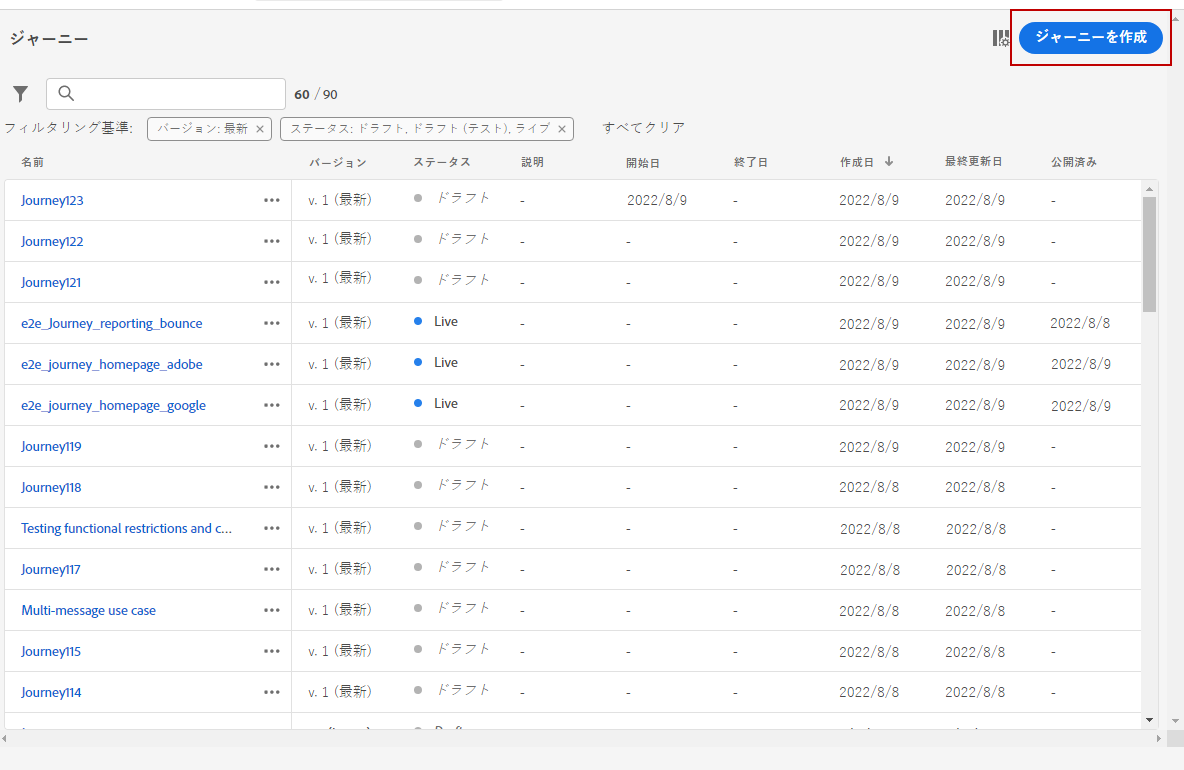
Task: Click the ジャーニーを作成 button
Action: (1090, 38)
